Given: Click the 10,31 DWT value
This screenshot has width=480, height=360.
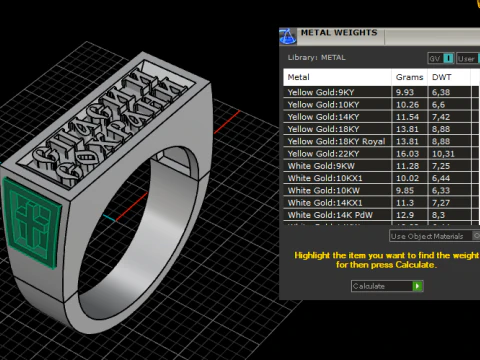Looking at the screenshot, I should [443, 154].
